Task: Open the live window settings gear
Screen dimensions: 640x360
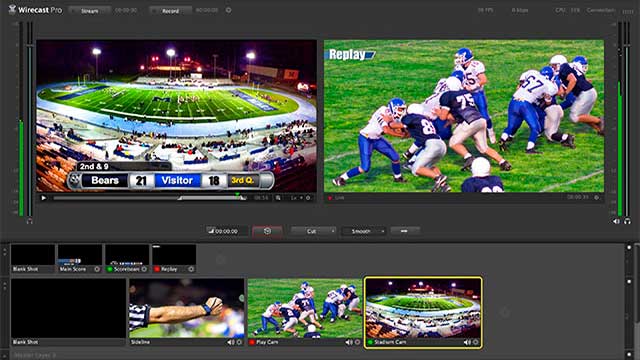Action: tap(597, 198)
